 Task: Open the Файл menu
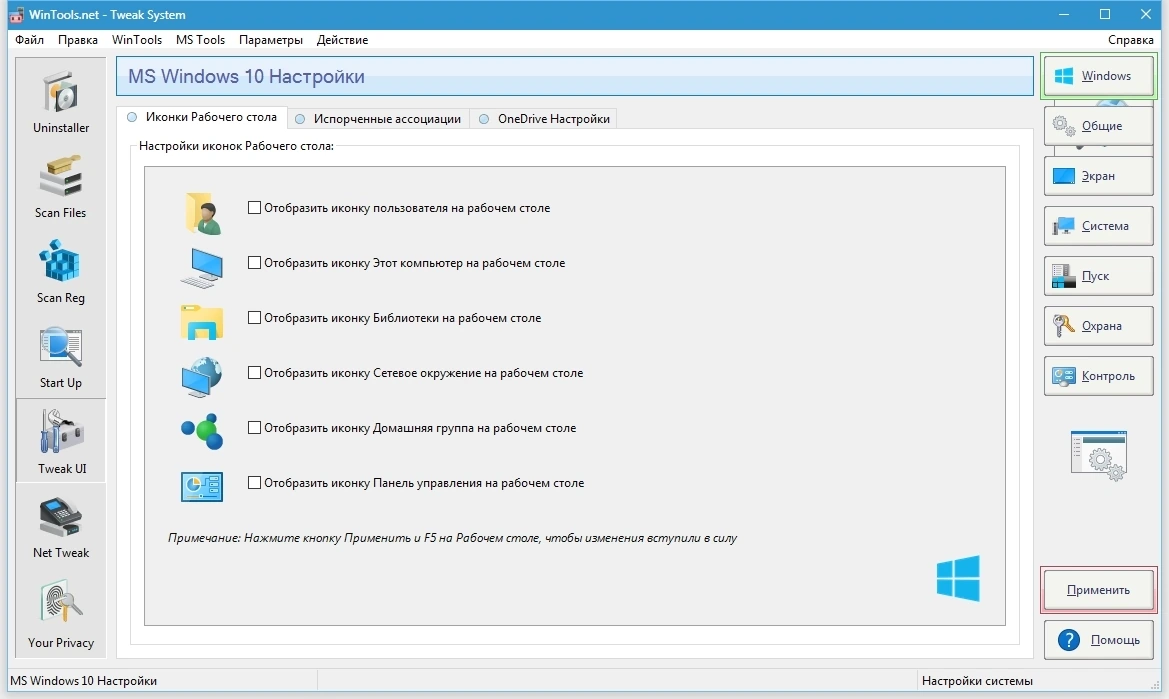(30, 40)
